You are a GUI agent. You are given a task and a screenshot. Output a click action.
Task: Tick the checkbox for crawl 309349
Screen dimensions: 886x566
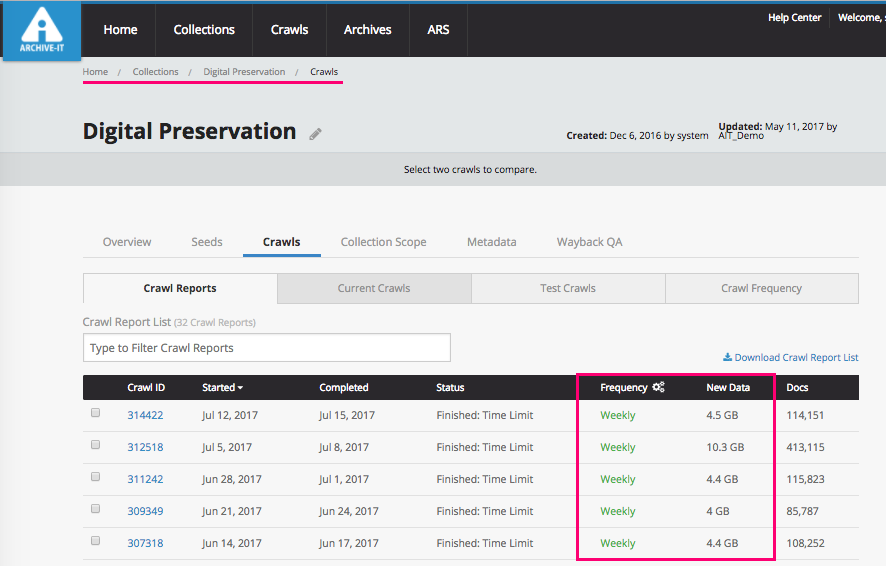click(96, 509)
